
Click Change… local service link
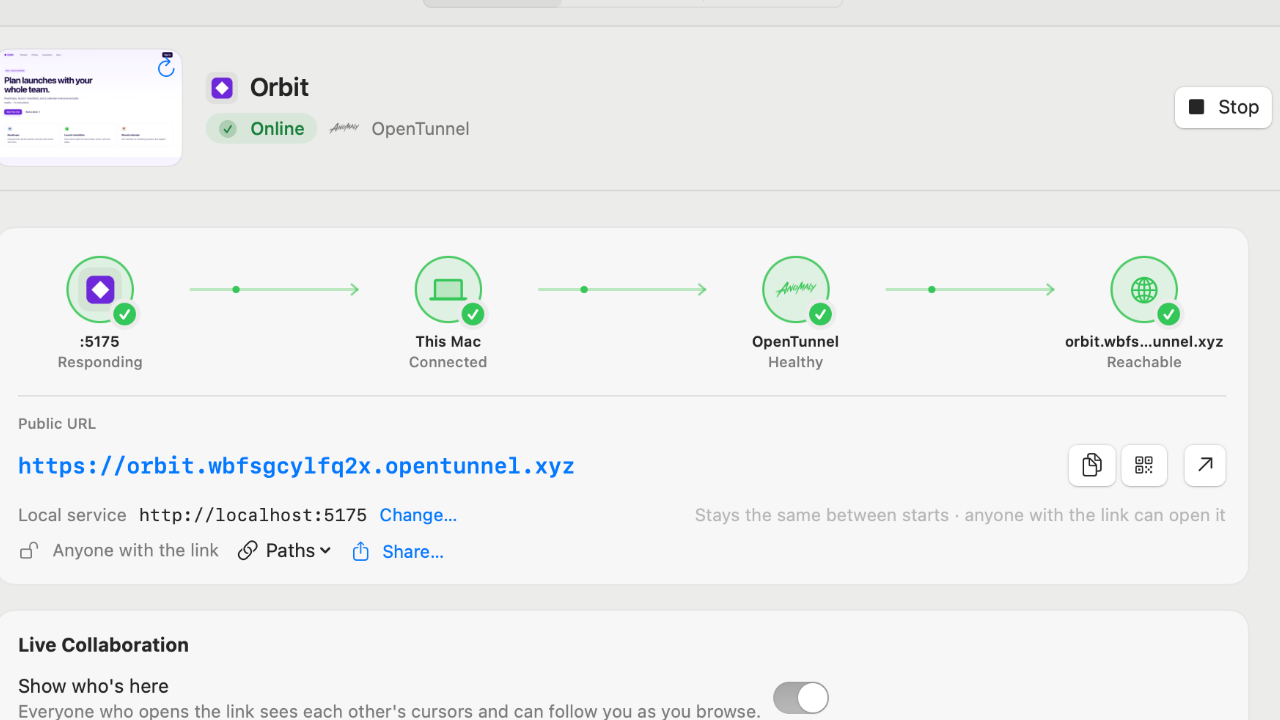[x=418, y=515]
